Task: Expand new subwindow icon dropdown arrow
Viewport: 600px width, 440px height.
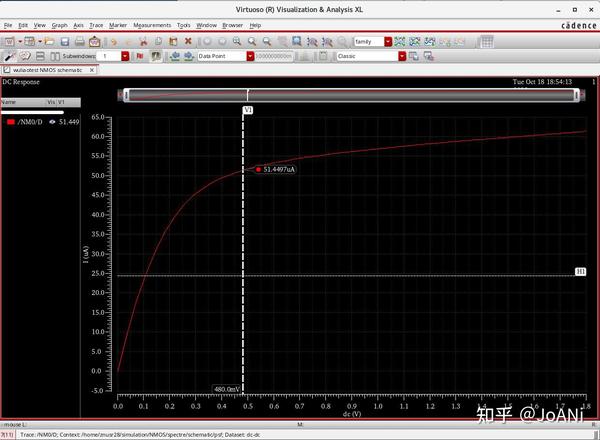Action: pyautogui.click(x=40, y=41)
